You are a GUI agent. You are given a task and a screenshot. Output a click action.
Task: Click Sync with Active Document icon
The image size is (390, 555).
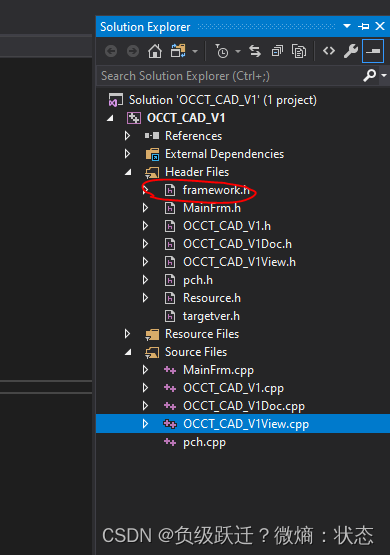tap(255, 51)
